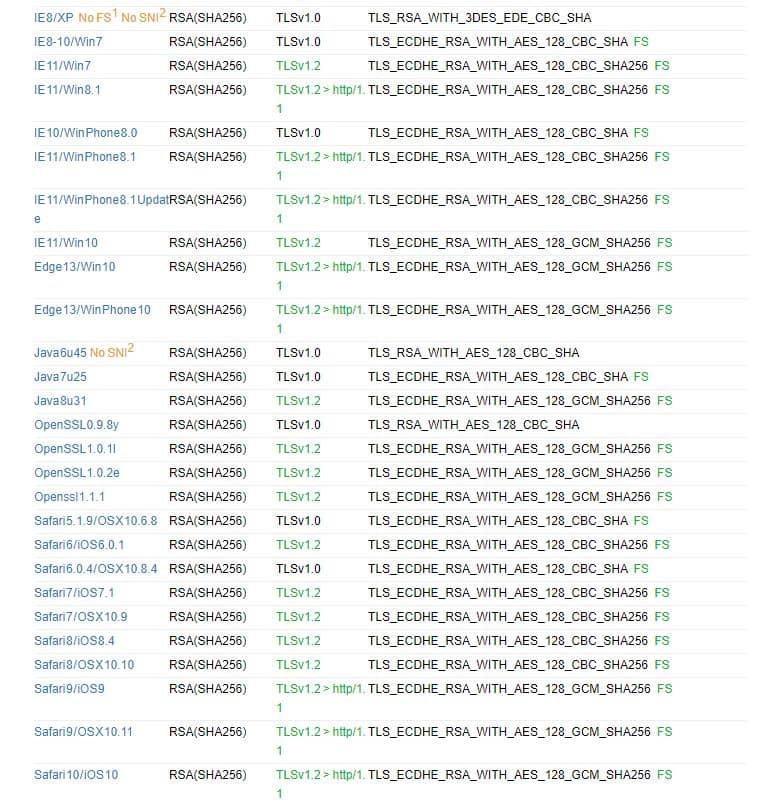Open the Java 6u45 client link

click(60, 353)
